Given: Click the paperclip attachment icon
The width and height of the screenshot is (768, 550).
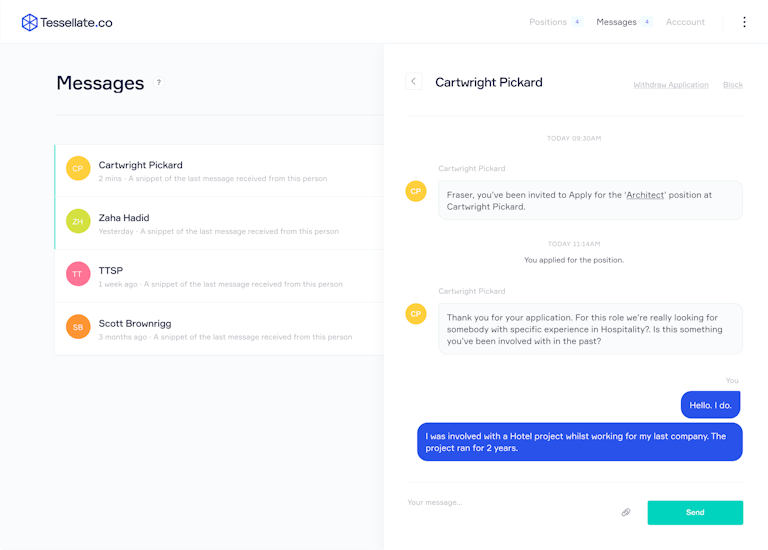Looking at the screenshot, I should pyautogui.click(x=625, y=512).
